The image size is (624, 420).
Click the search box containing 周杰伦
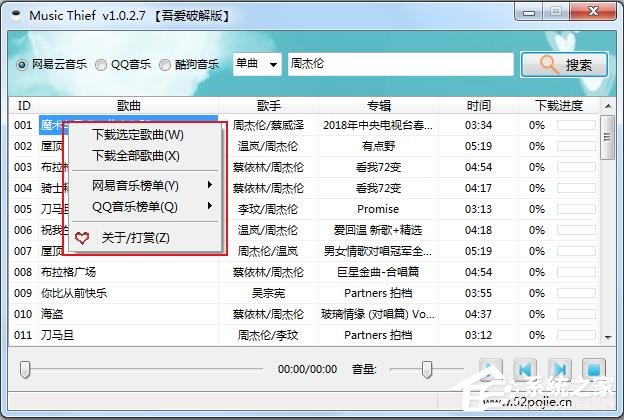pos(401,64)
